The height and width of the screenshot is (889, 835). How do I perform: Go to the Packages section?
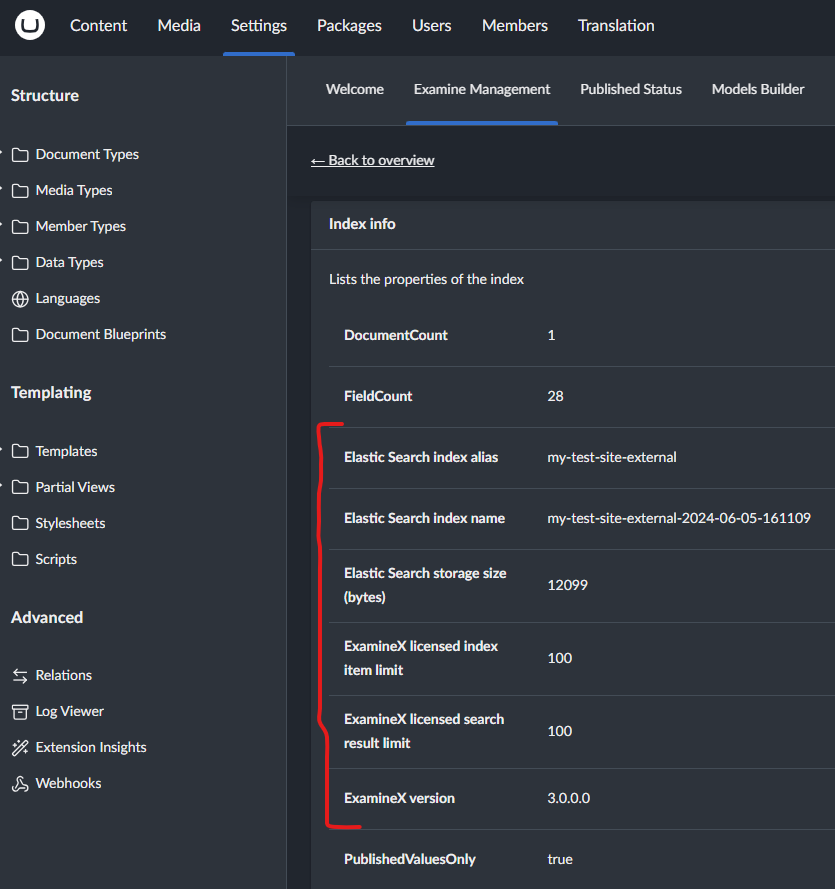(x=349, y=26)
